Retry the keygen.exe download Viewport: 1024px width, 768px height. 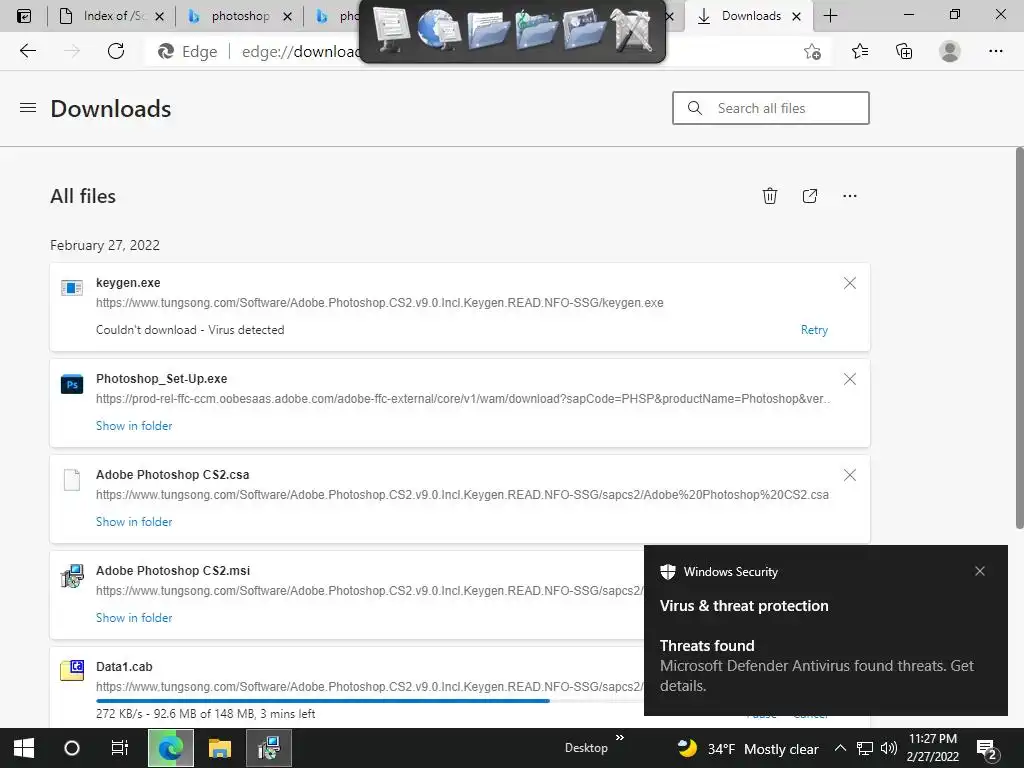[x=814, y=330]
